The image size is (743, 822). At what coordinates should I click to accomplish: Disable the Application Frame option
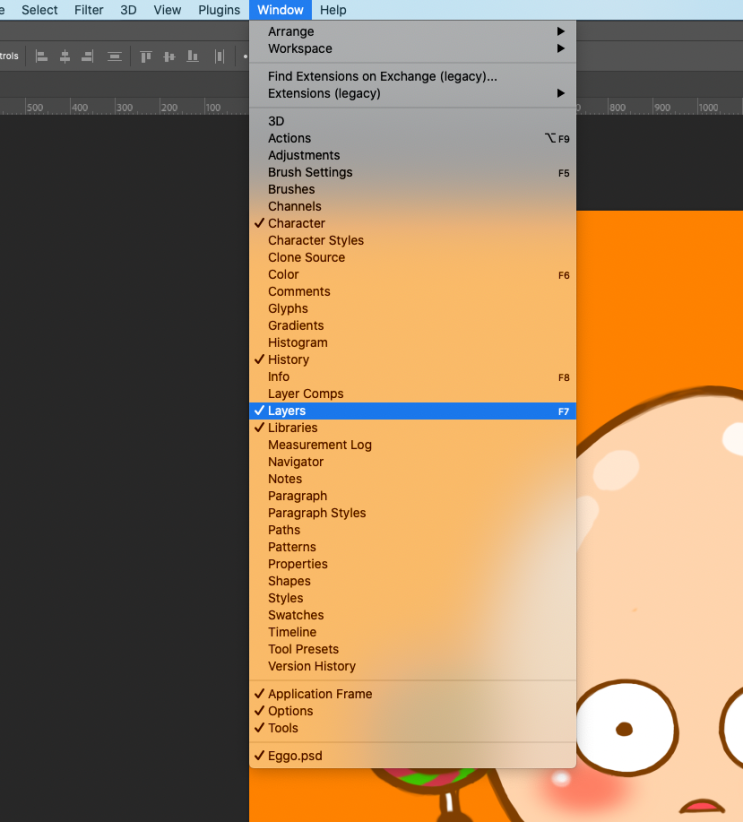coord(412,694)
